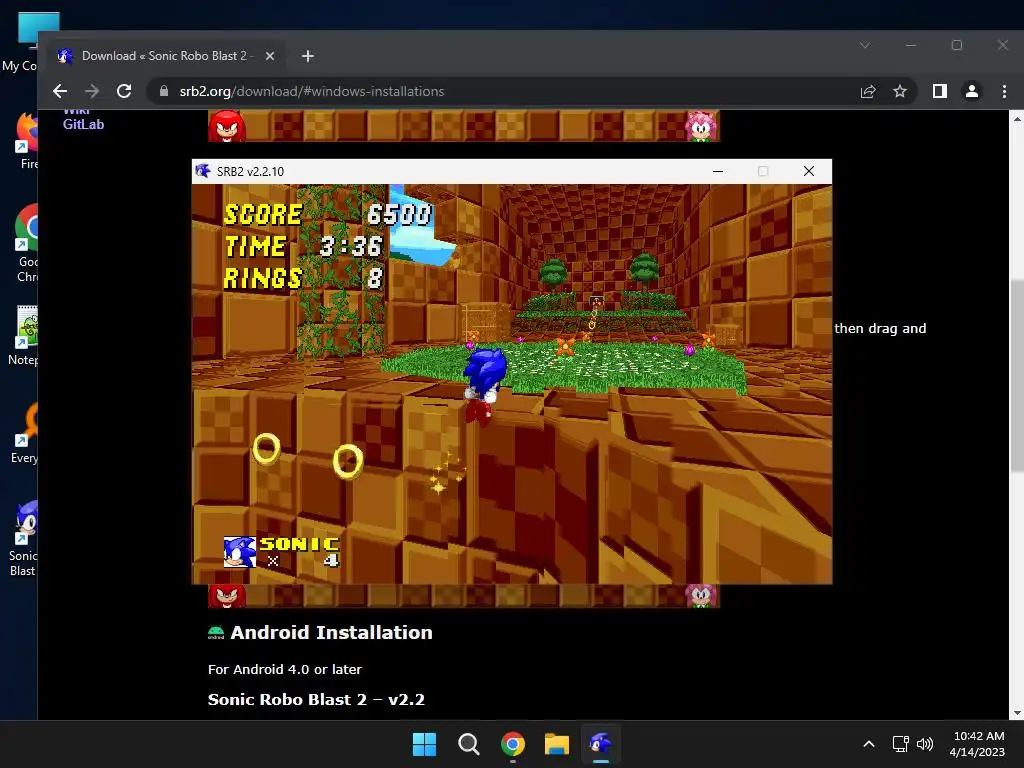Screen dimensions: 1024x768
Task: Click scrollbar up arrow in Chrome
Action: [1017, 119]
